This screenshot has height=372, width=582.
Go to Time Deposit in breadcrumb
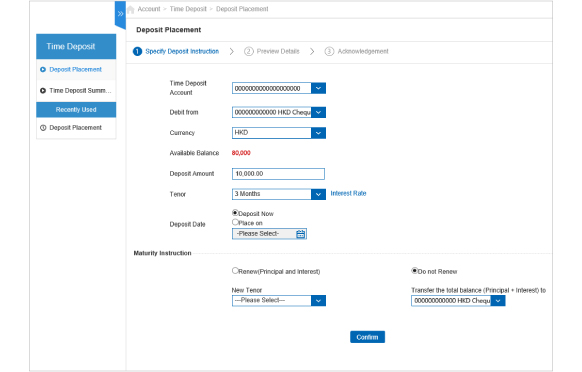[x=188, y=9]
